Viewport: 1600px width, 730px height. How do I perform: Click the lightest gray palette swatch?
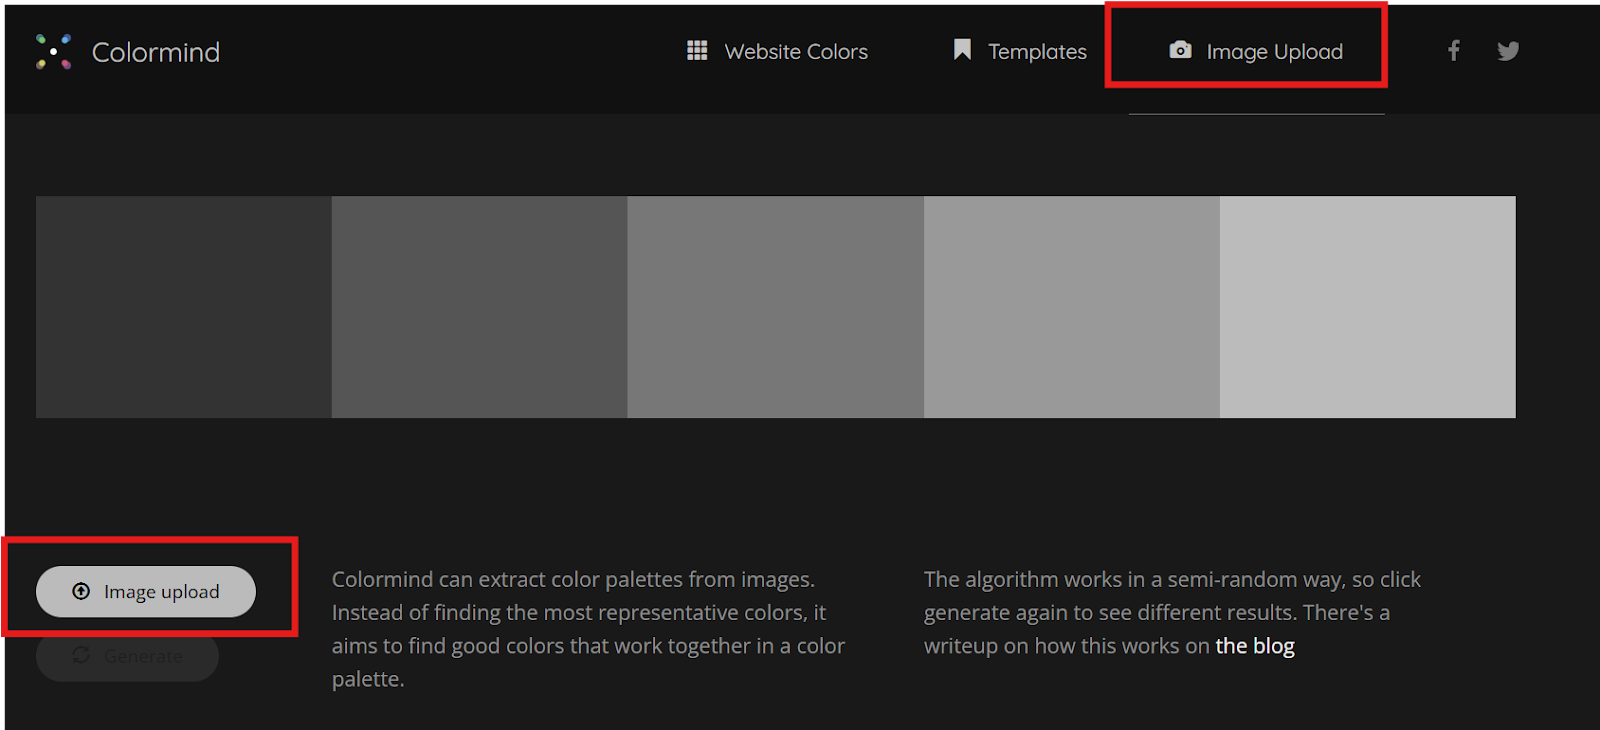coord(1367,307)
